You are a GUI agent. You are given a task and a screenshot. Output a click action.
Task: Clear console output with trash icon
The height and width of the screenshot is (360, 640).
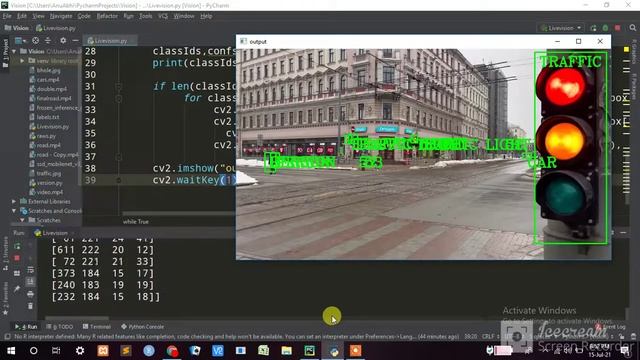pyautogui.click(x=31, y=306)
